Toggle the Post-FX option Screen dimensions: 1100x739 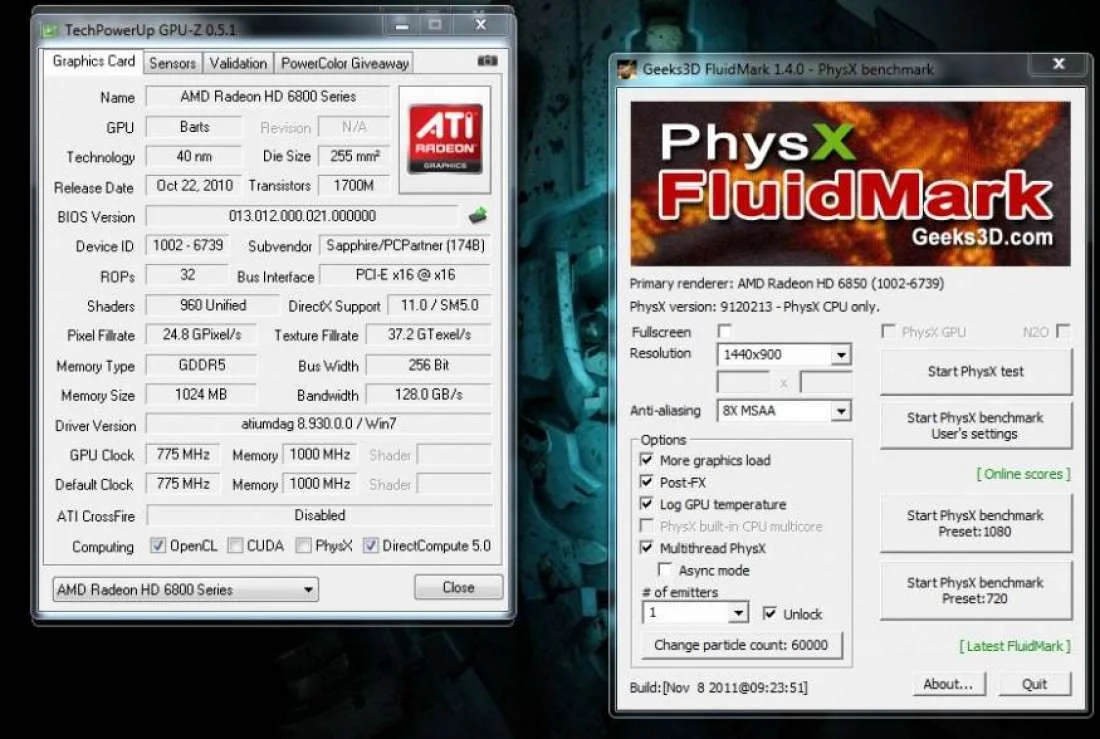point(646,481)
